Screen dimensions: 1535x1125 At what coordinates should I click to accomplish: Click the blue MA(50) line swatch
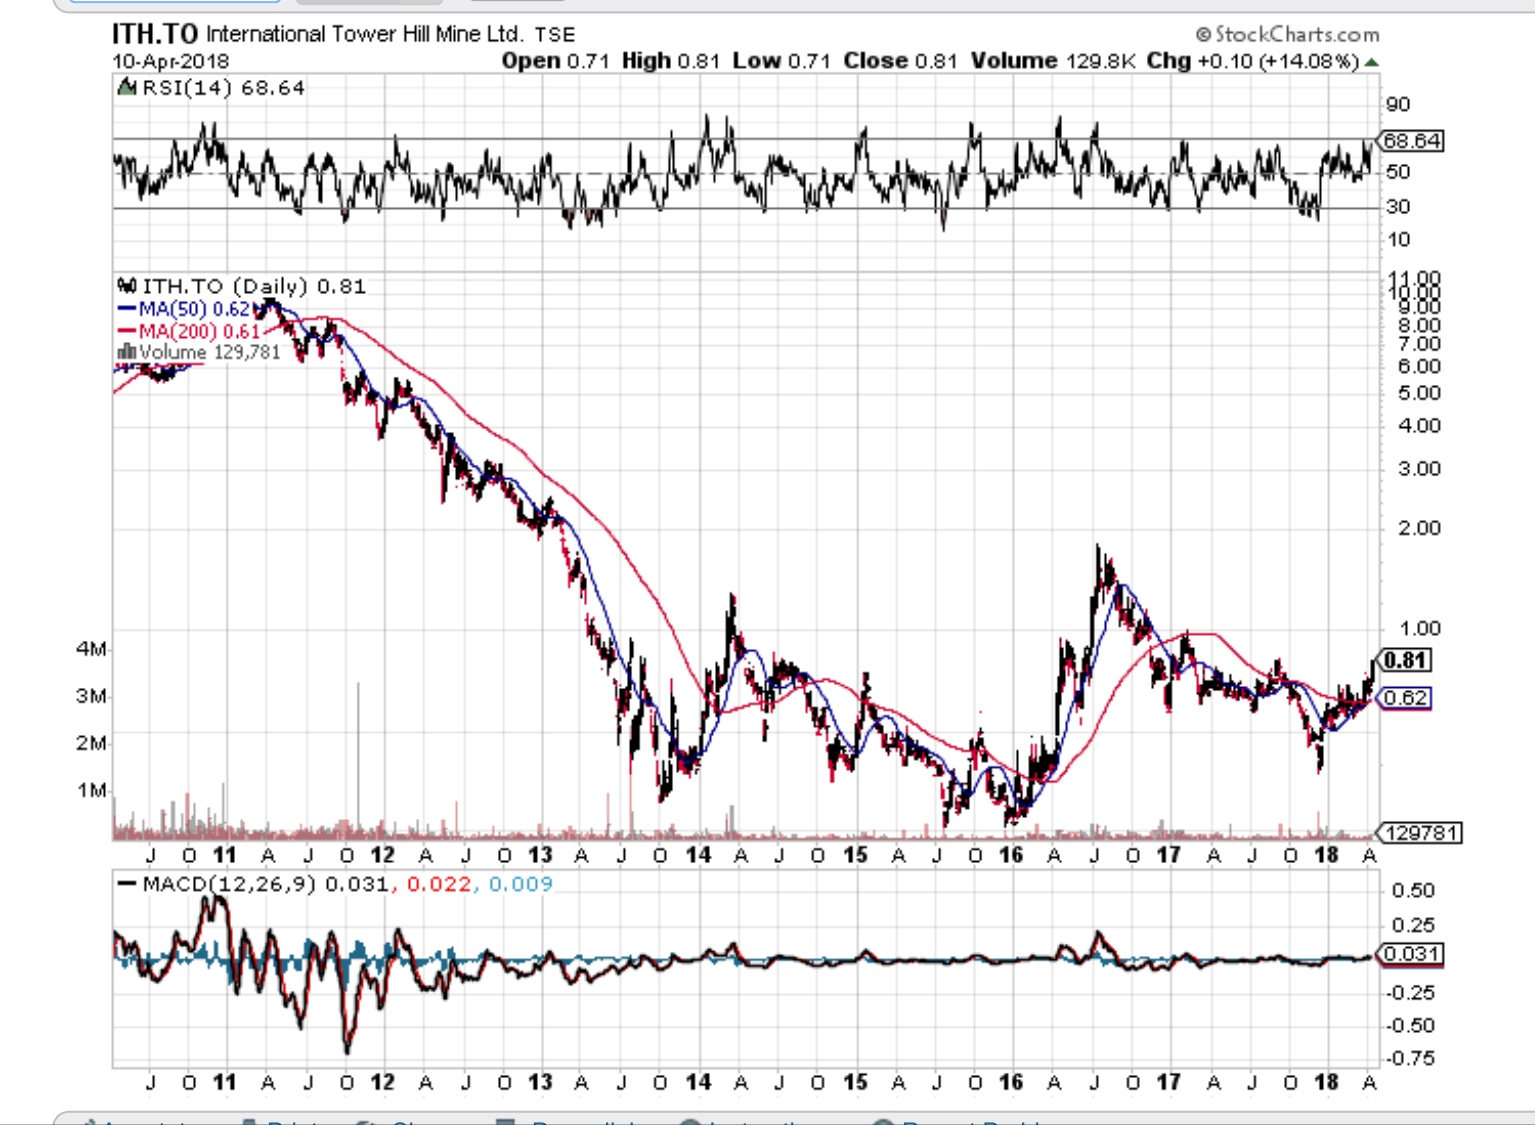pyautogui.click(x=127, y=309)
